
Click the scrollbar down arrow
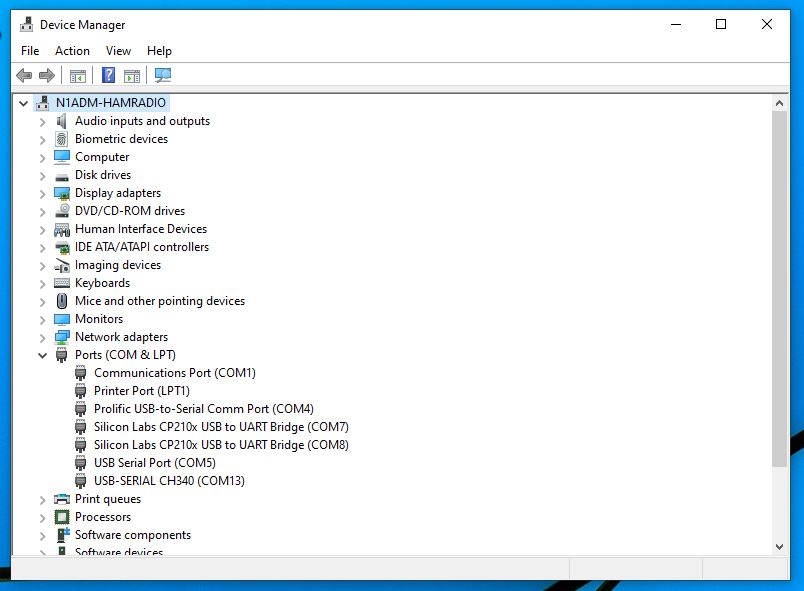click(x=780, y=546)
